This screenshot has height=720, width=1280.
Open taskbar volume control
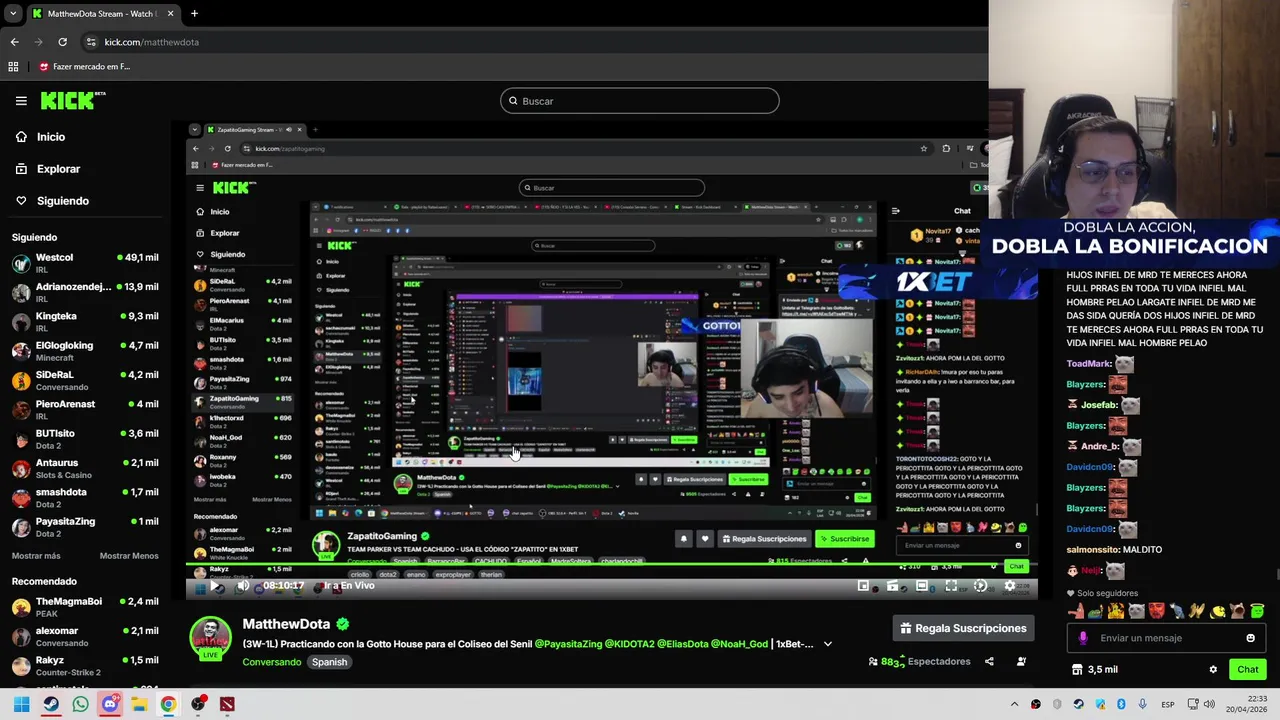(1209, 704)
